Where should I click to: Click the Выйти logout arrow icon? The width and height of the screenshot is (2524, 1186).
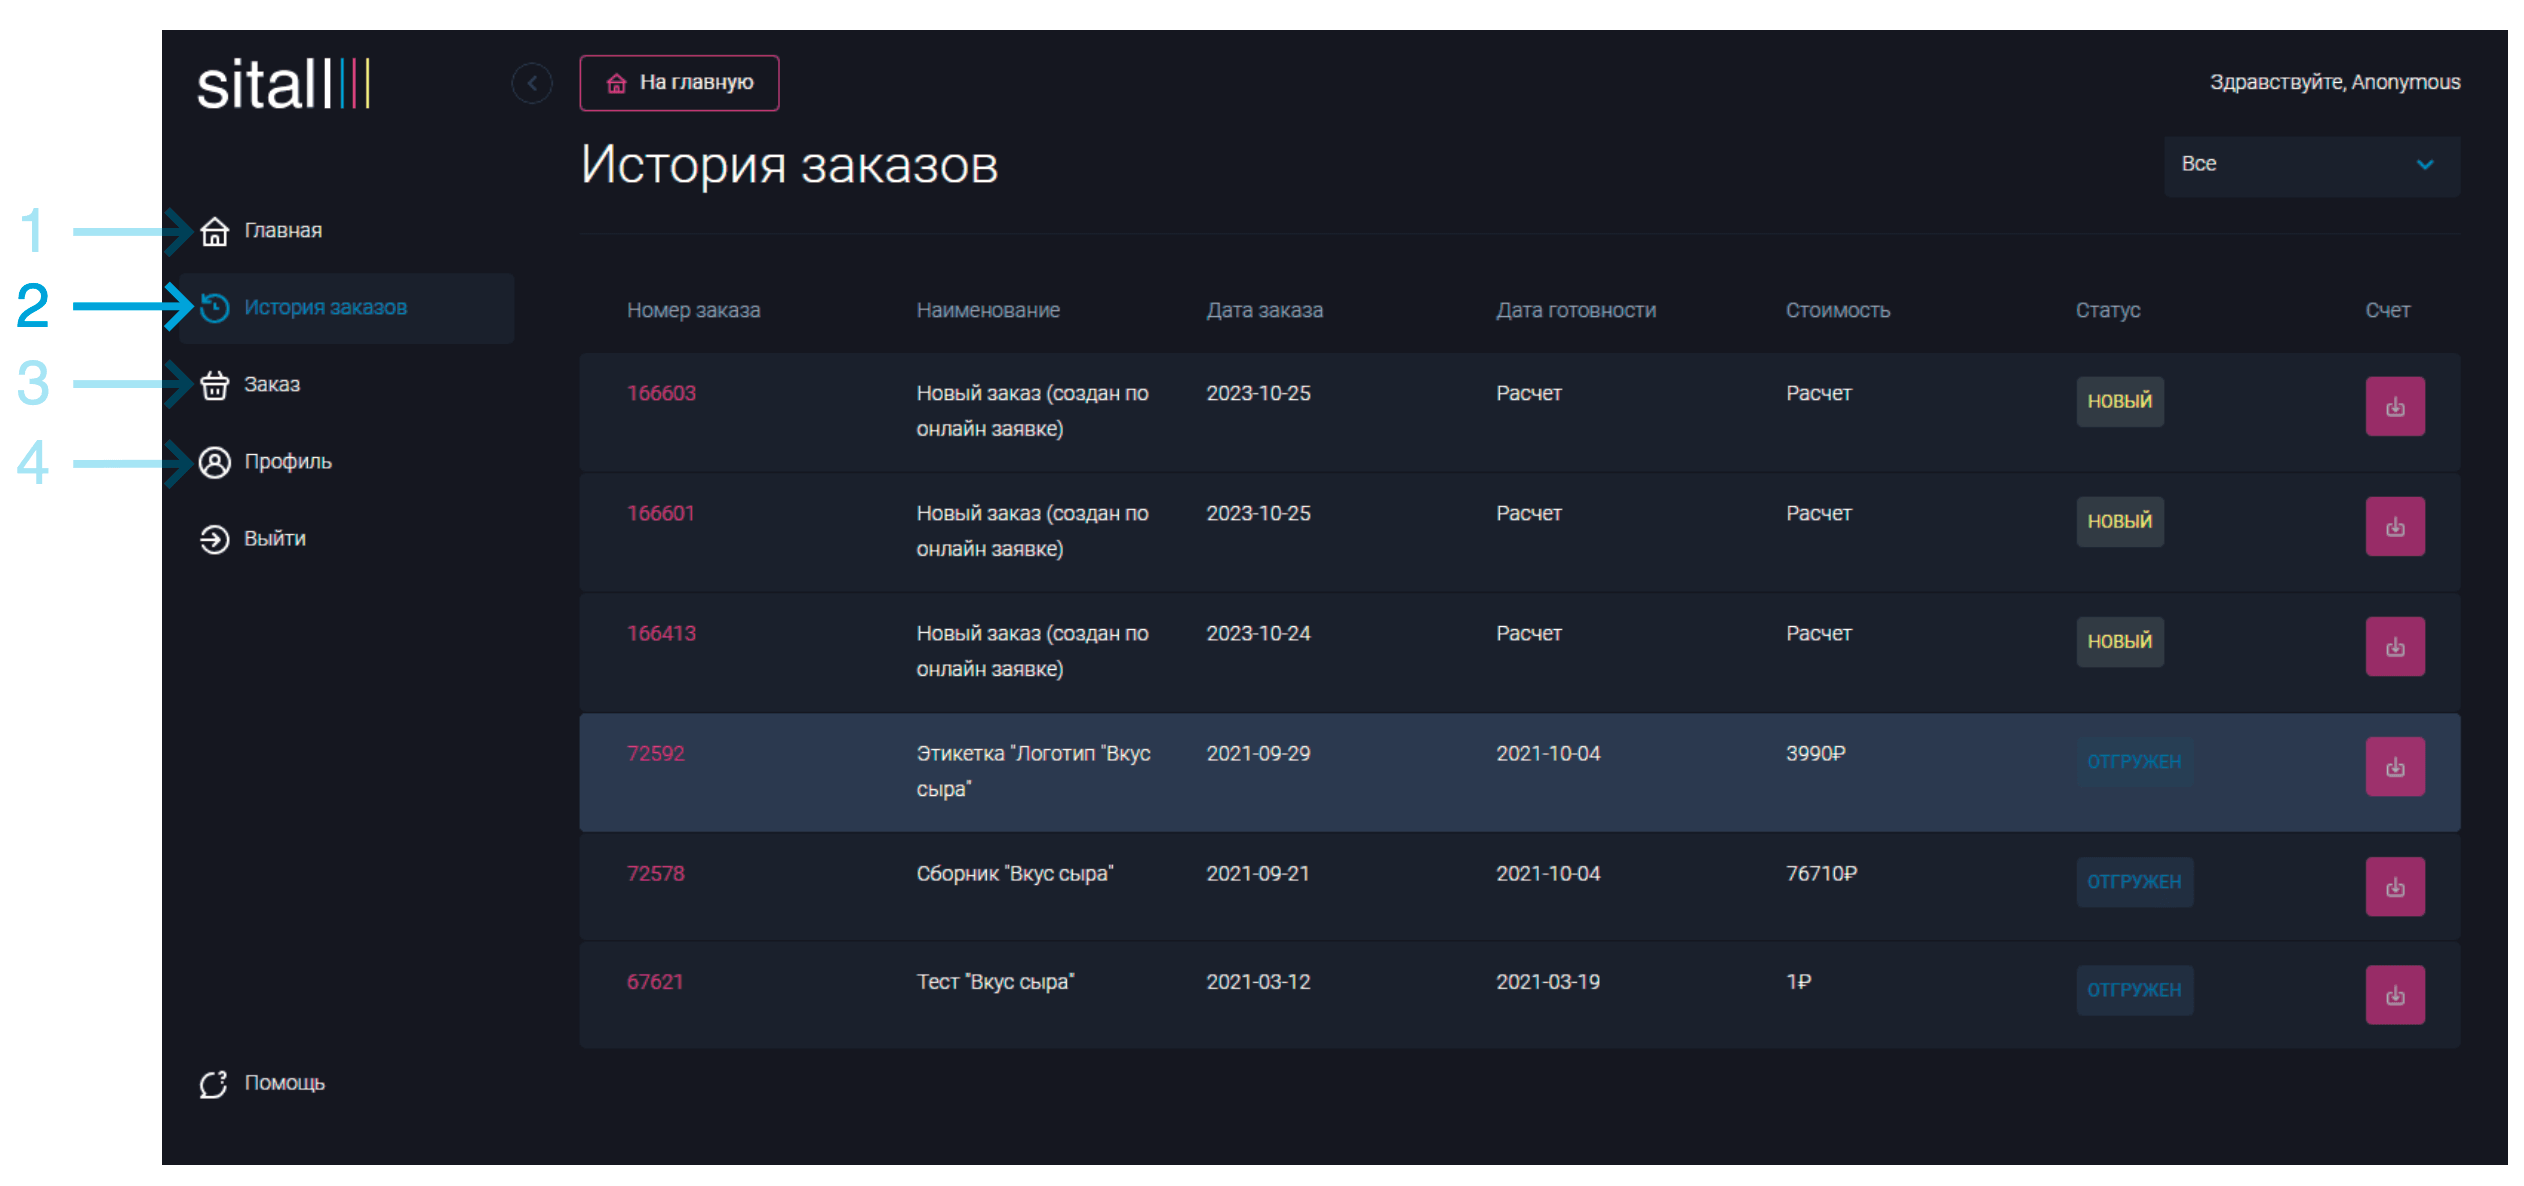tap(214, 539)
